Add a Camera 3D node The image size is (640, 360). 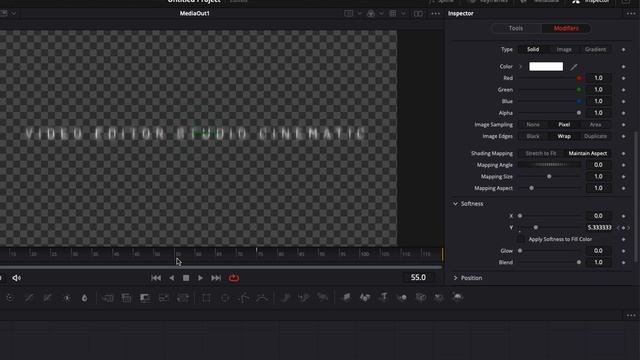421,298
